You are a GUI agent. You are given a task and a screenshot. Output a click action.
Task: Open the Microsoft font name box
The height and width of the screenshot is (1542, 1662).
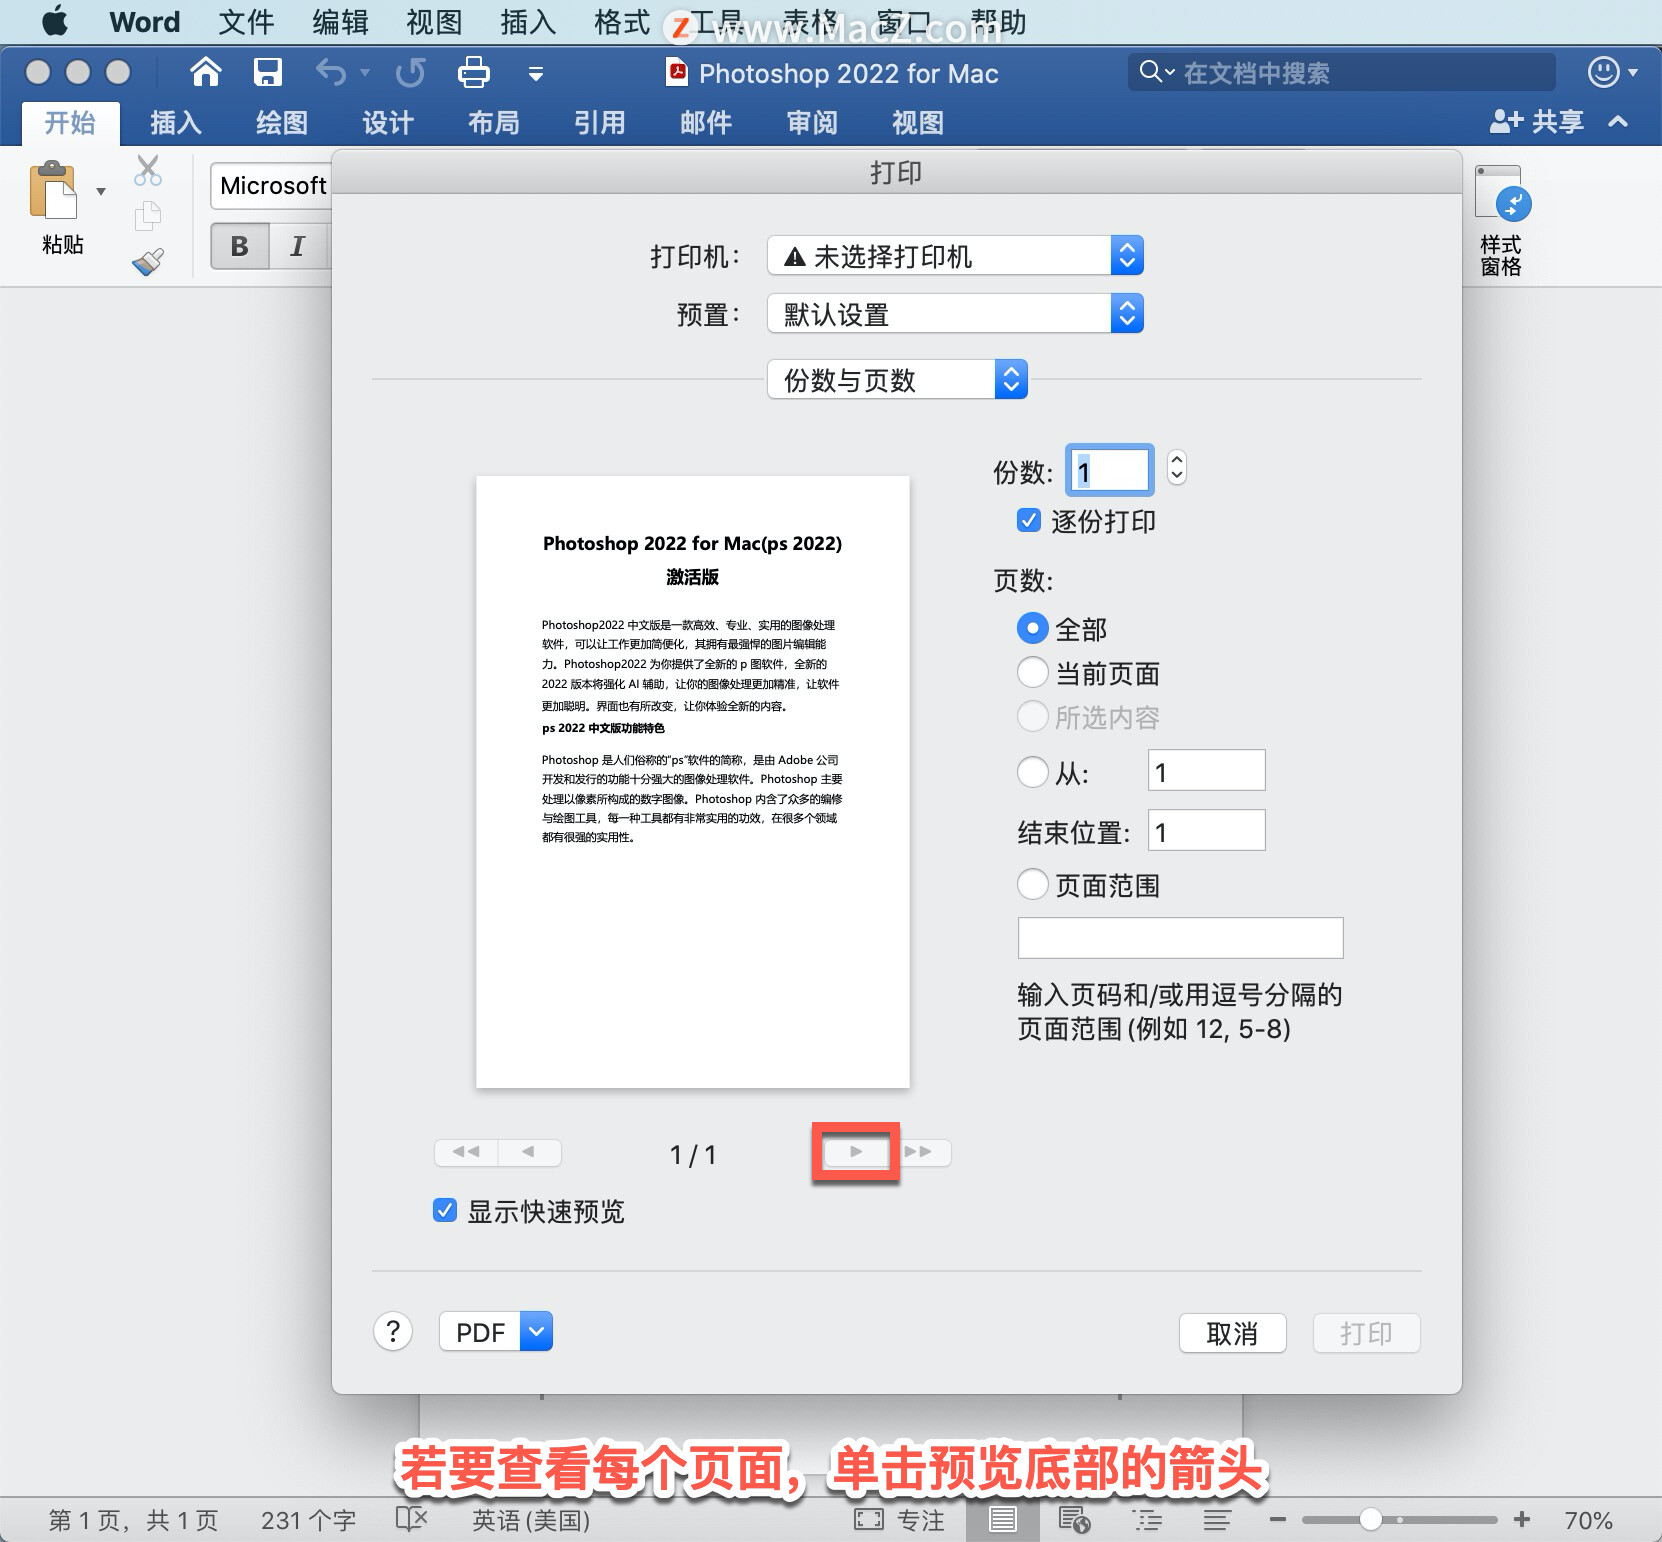271,186
